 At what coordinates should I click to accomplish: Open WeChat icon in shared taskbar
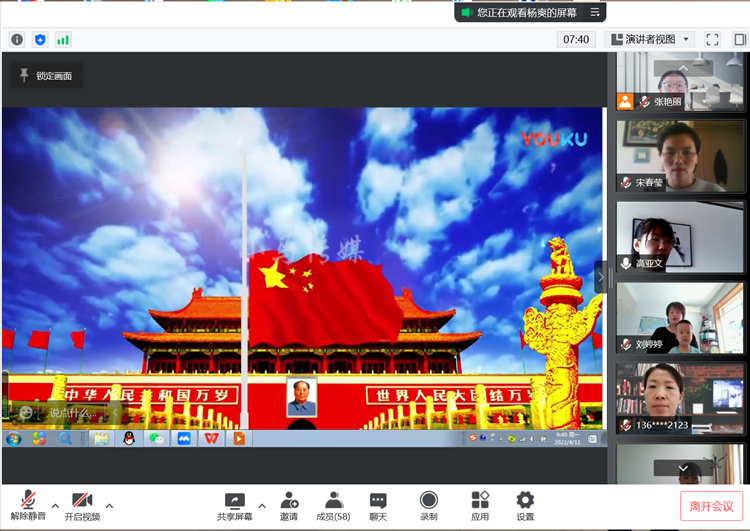[156, 438]
